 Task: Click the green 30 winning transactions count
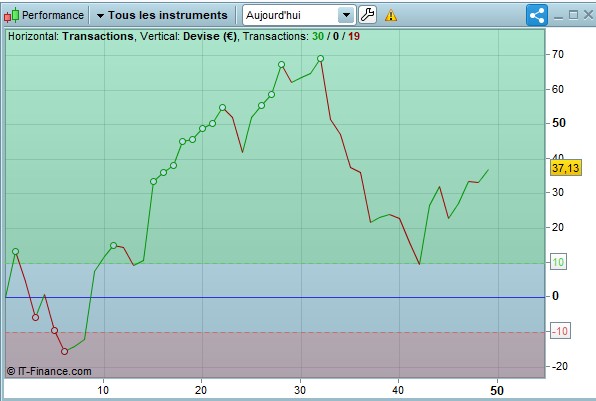click(318, 36)
